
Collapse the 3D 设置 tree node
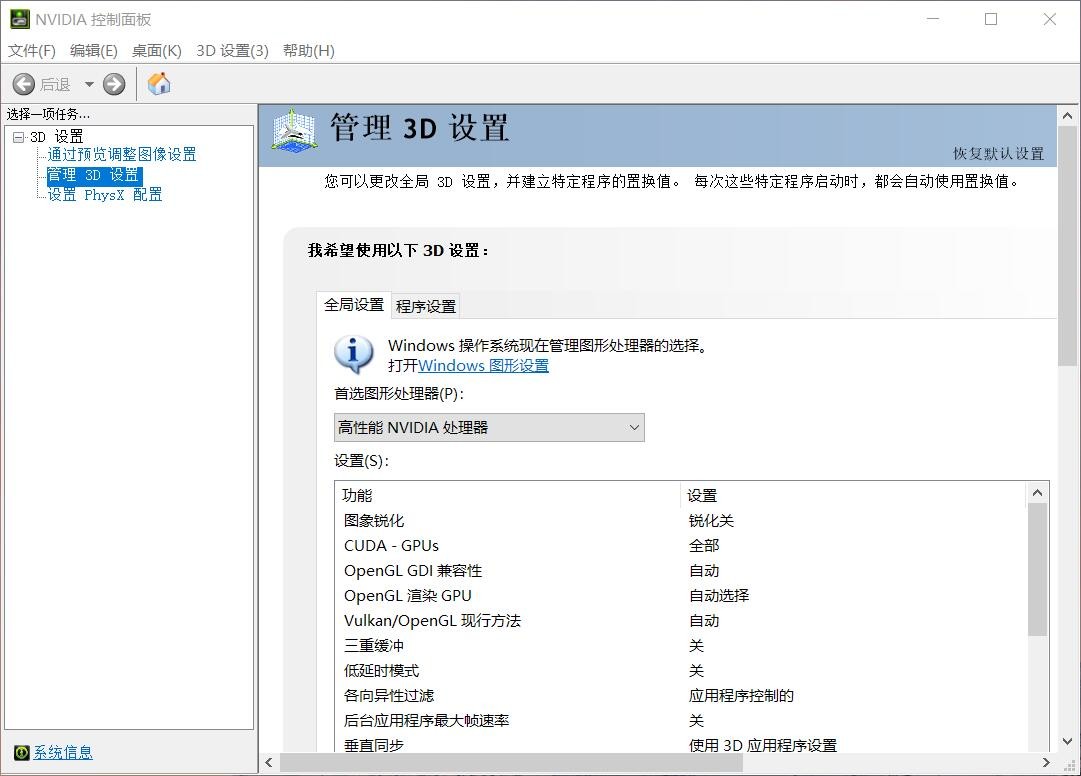[x=19, y=137]
